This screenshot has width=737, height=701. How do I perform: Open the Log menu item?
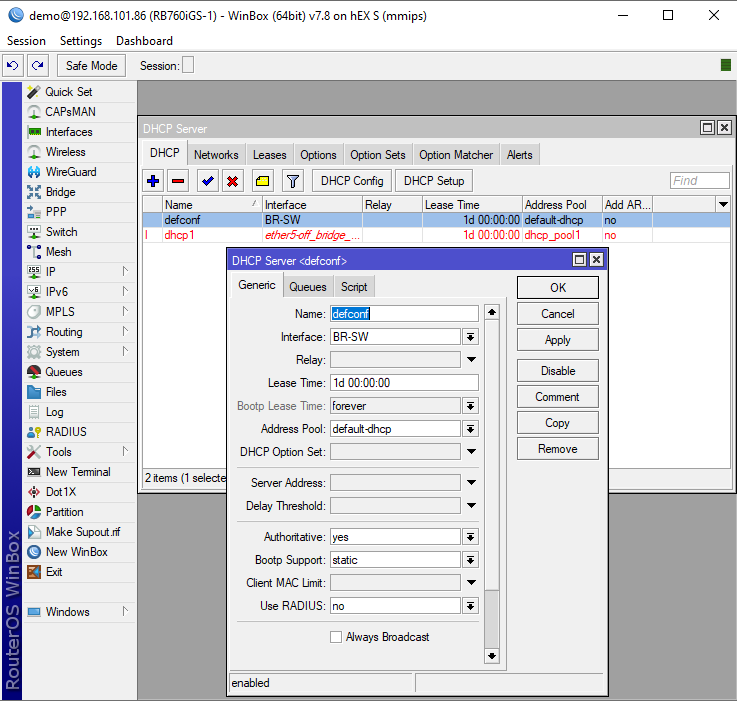coord(79,412)
